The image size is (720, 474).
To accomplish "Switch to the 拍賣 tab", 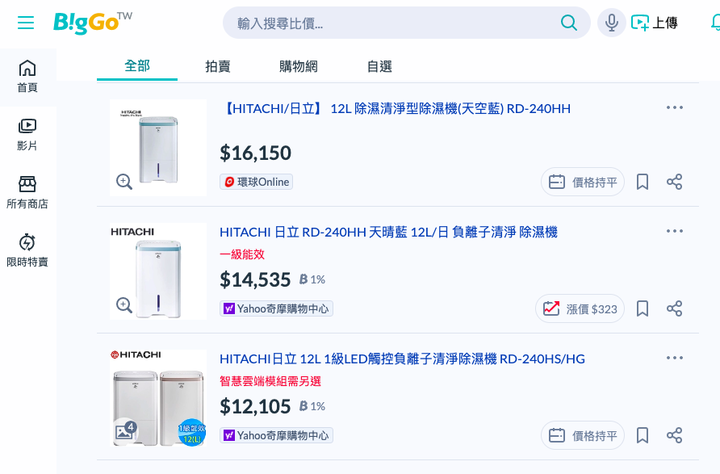I will (x=218, y=66).
